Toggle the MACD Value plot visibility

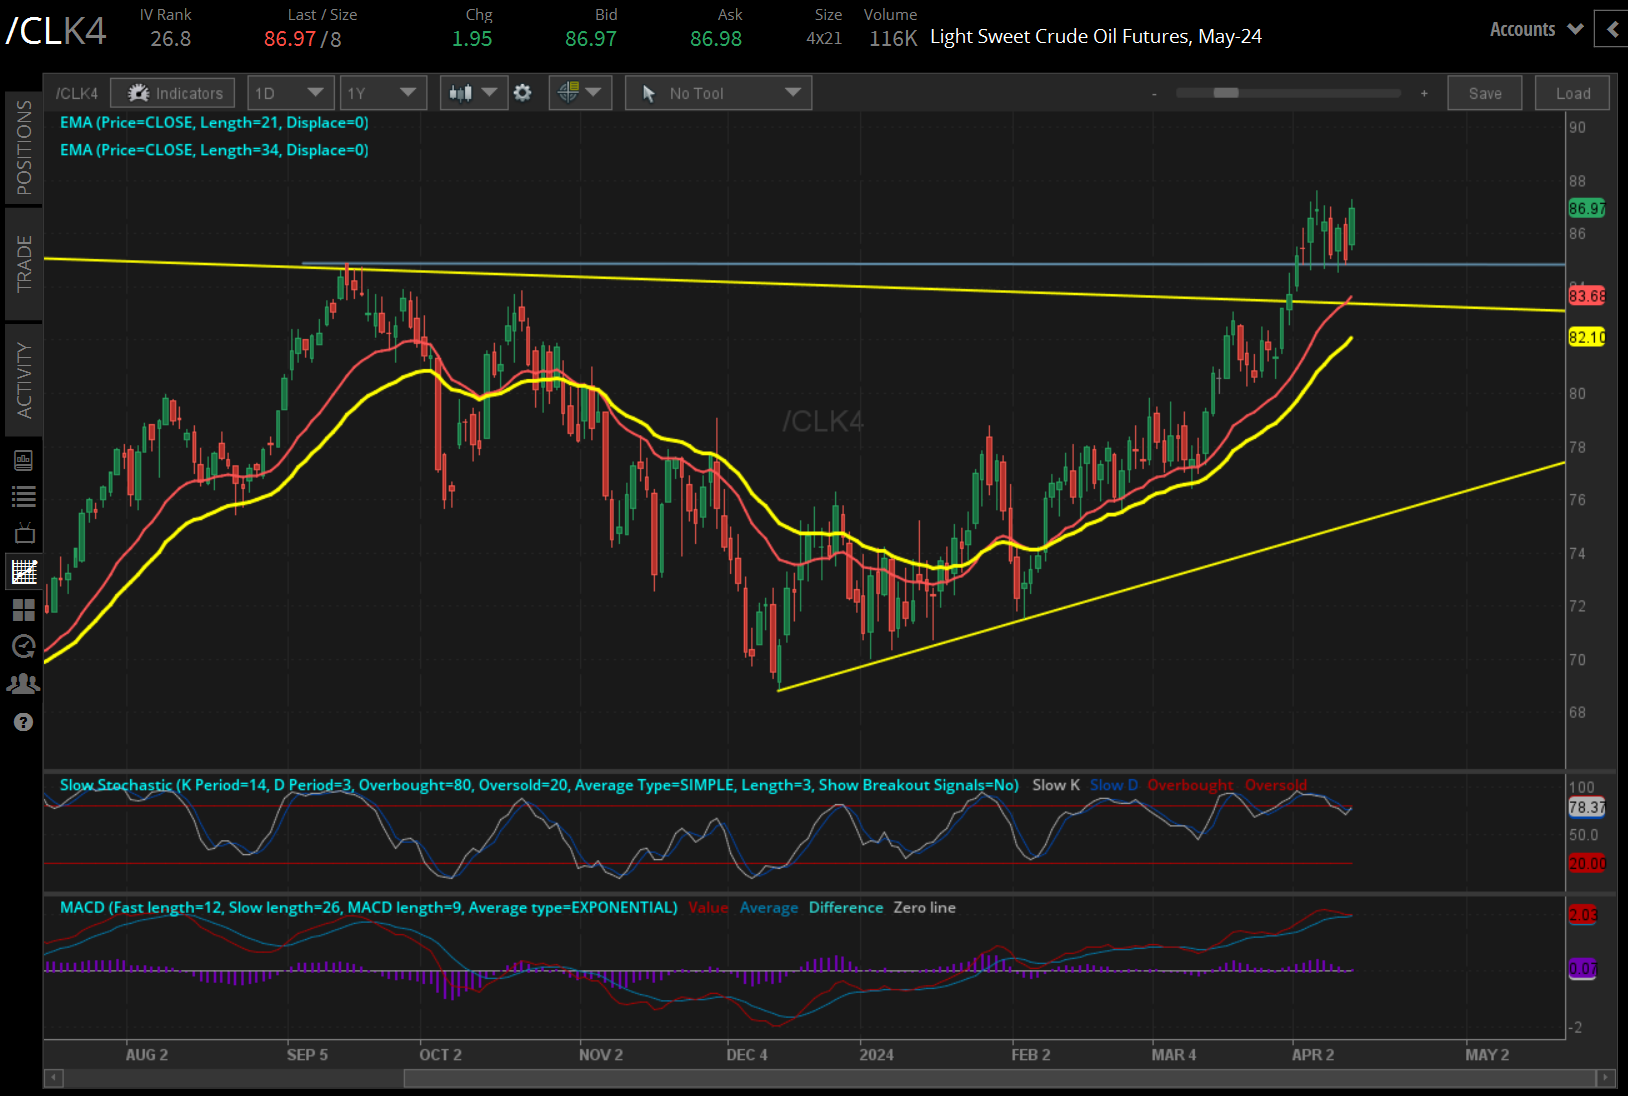tap(708, 907)
